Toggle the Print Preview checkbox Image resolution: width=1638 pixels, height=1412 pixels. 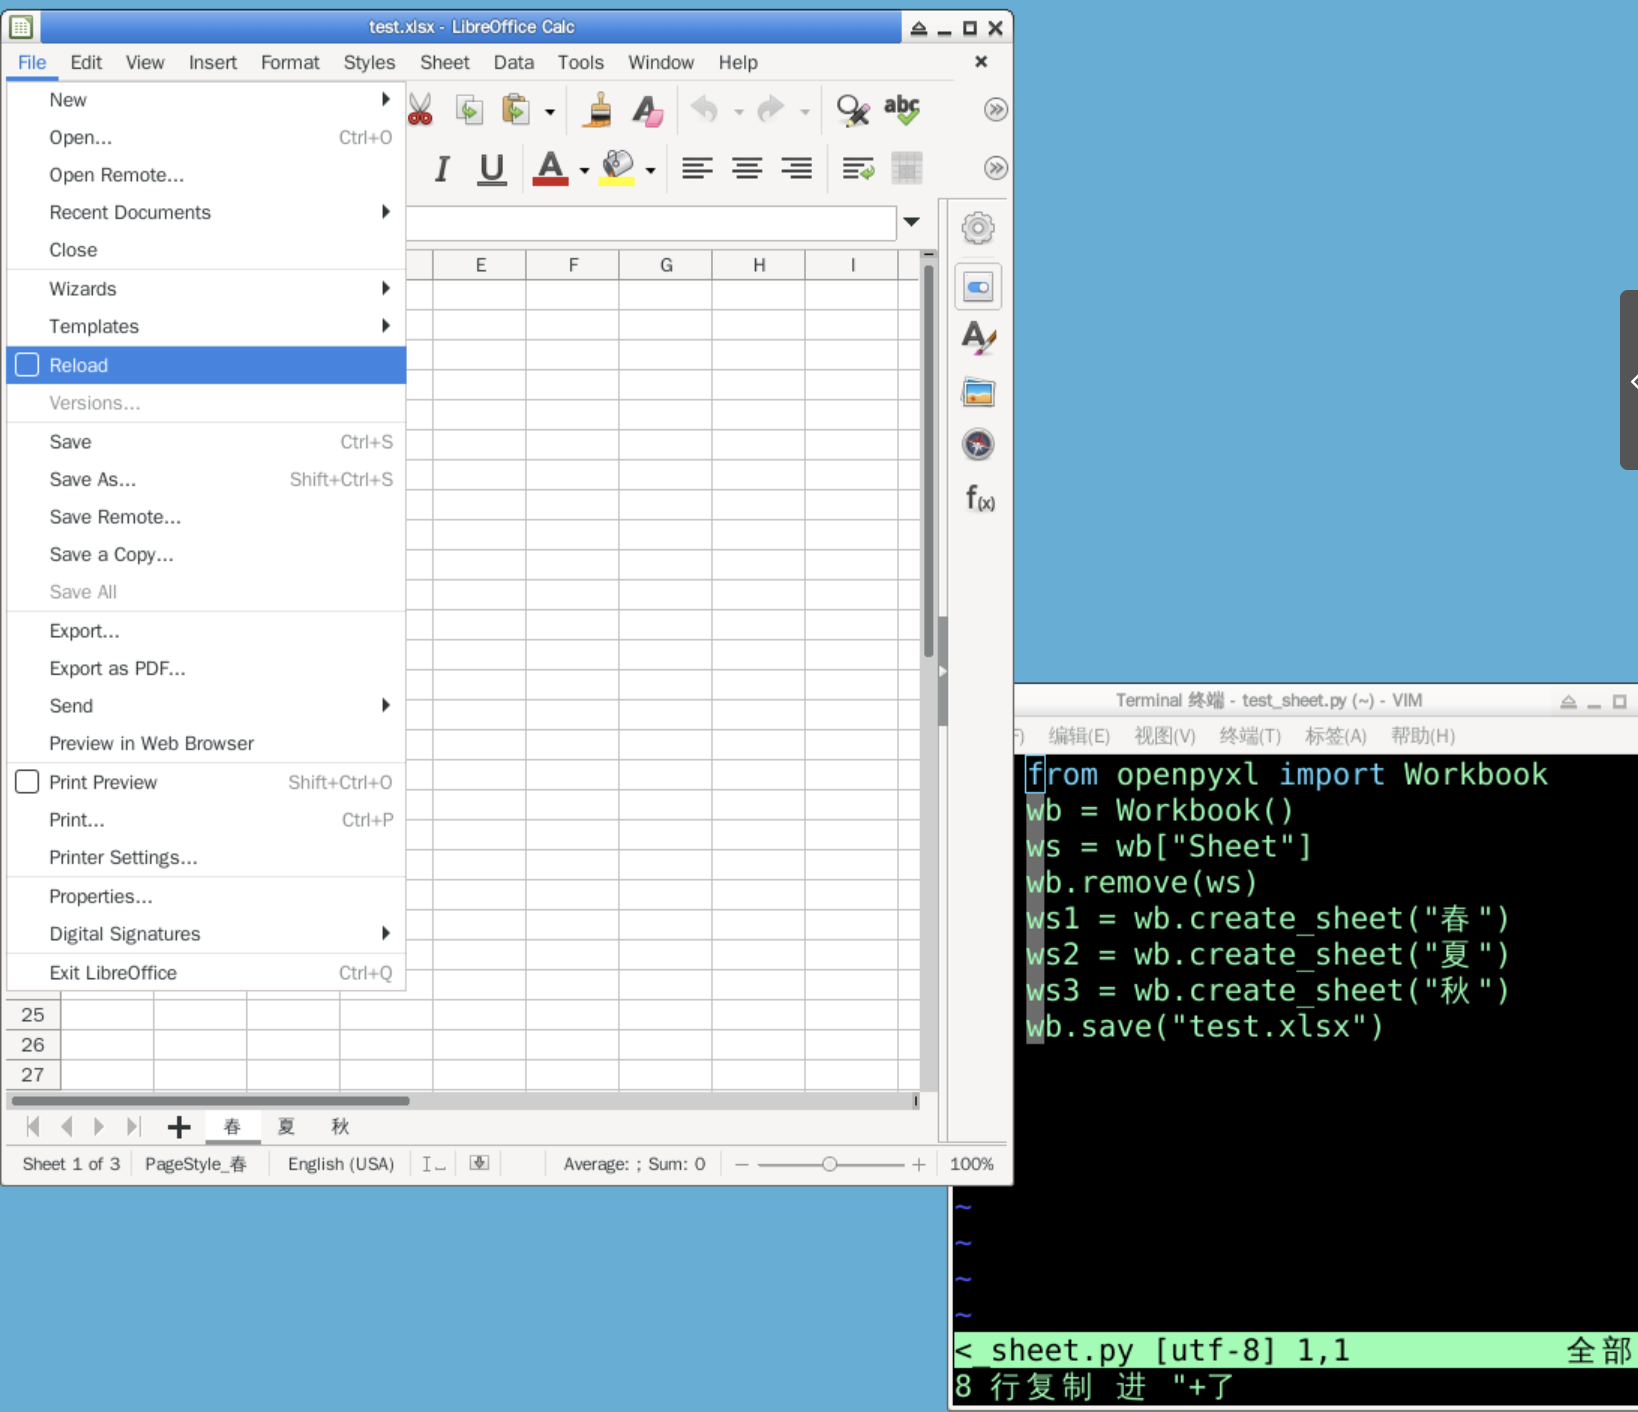(x=27, y=782)
